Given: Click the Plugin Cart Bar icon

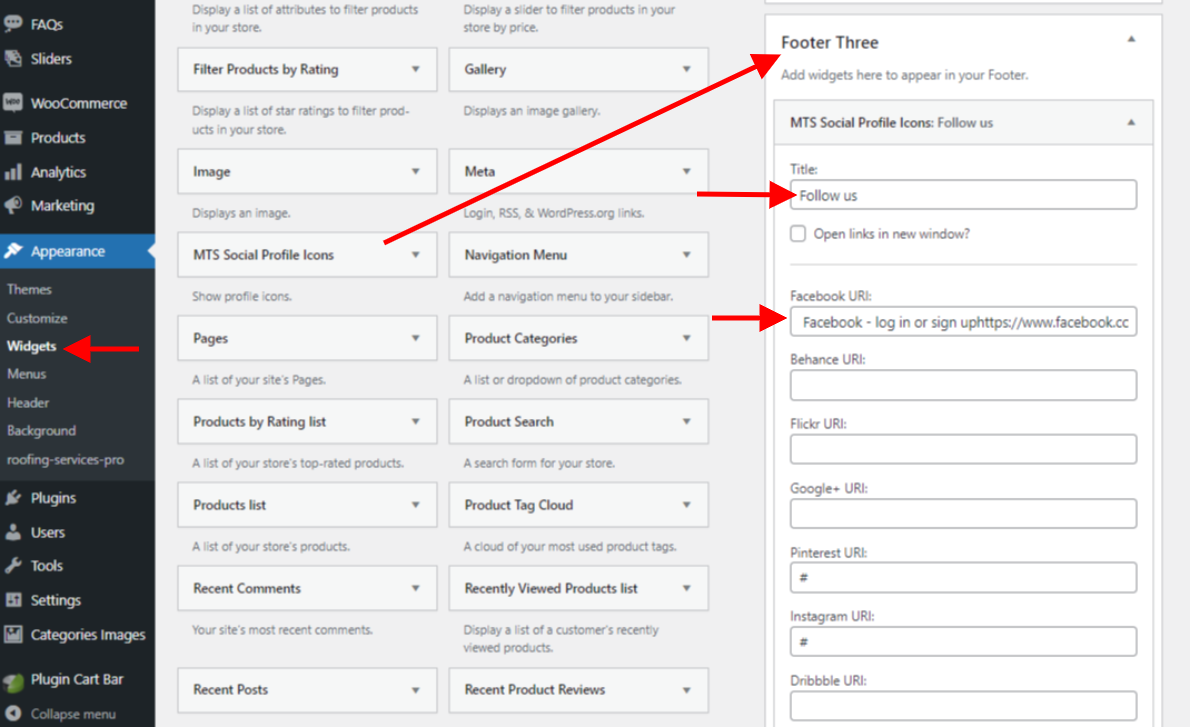Looking at the screenshot, I should pos(13,681).
